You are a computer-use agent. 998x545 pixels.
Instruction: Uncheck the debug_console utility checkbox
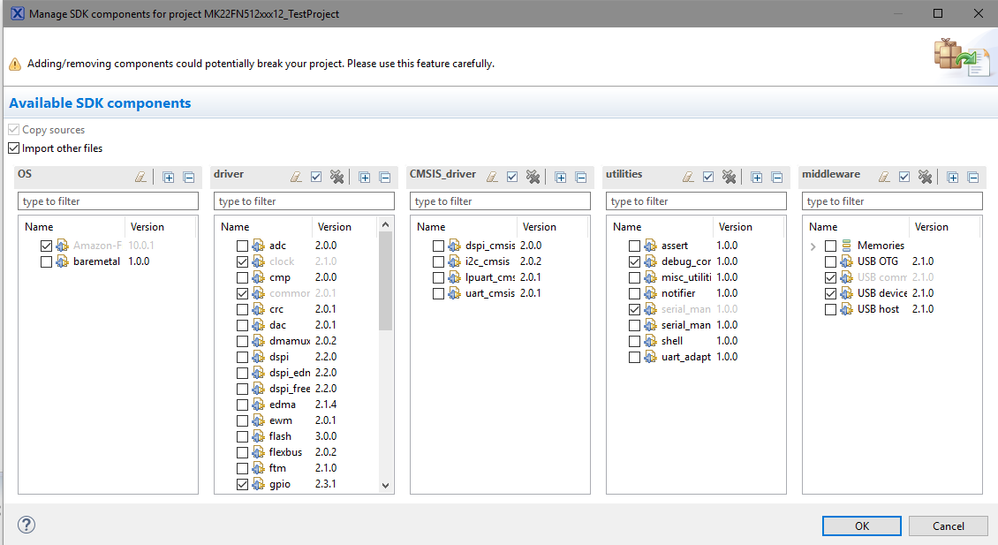(634, 262)
